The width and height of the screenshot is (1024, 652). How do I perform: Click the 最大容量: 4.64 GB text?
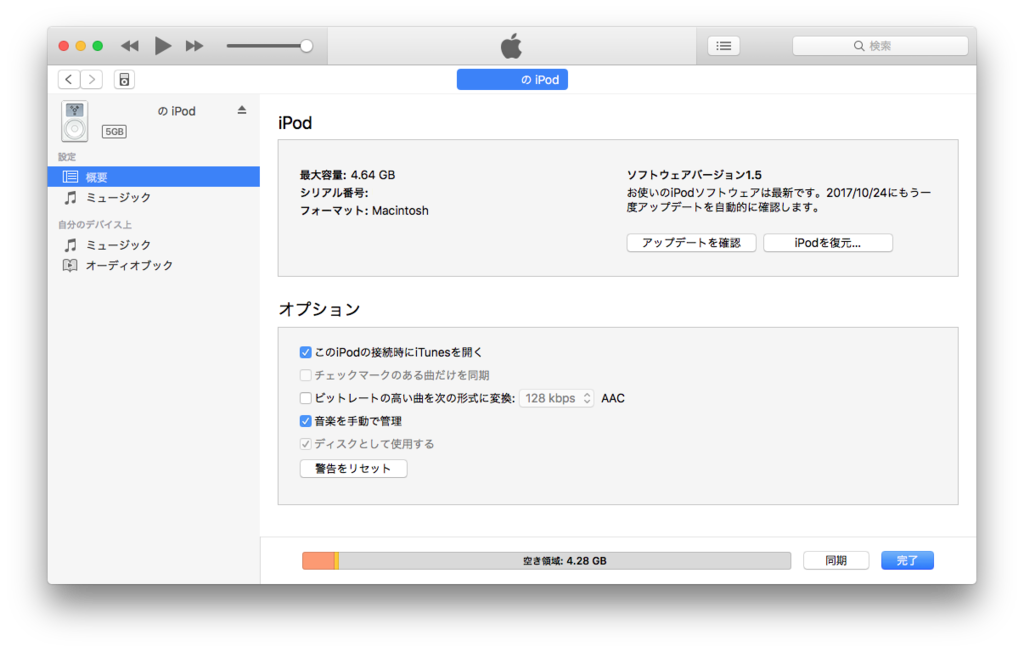click(x=347, y=175)
